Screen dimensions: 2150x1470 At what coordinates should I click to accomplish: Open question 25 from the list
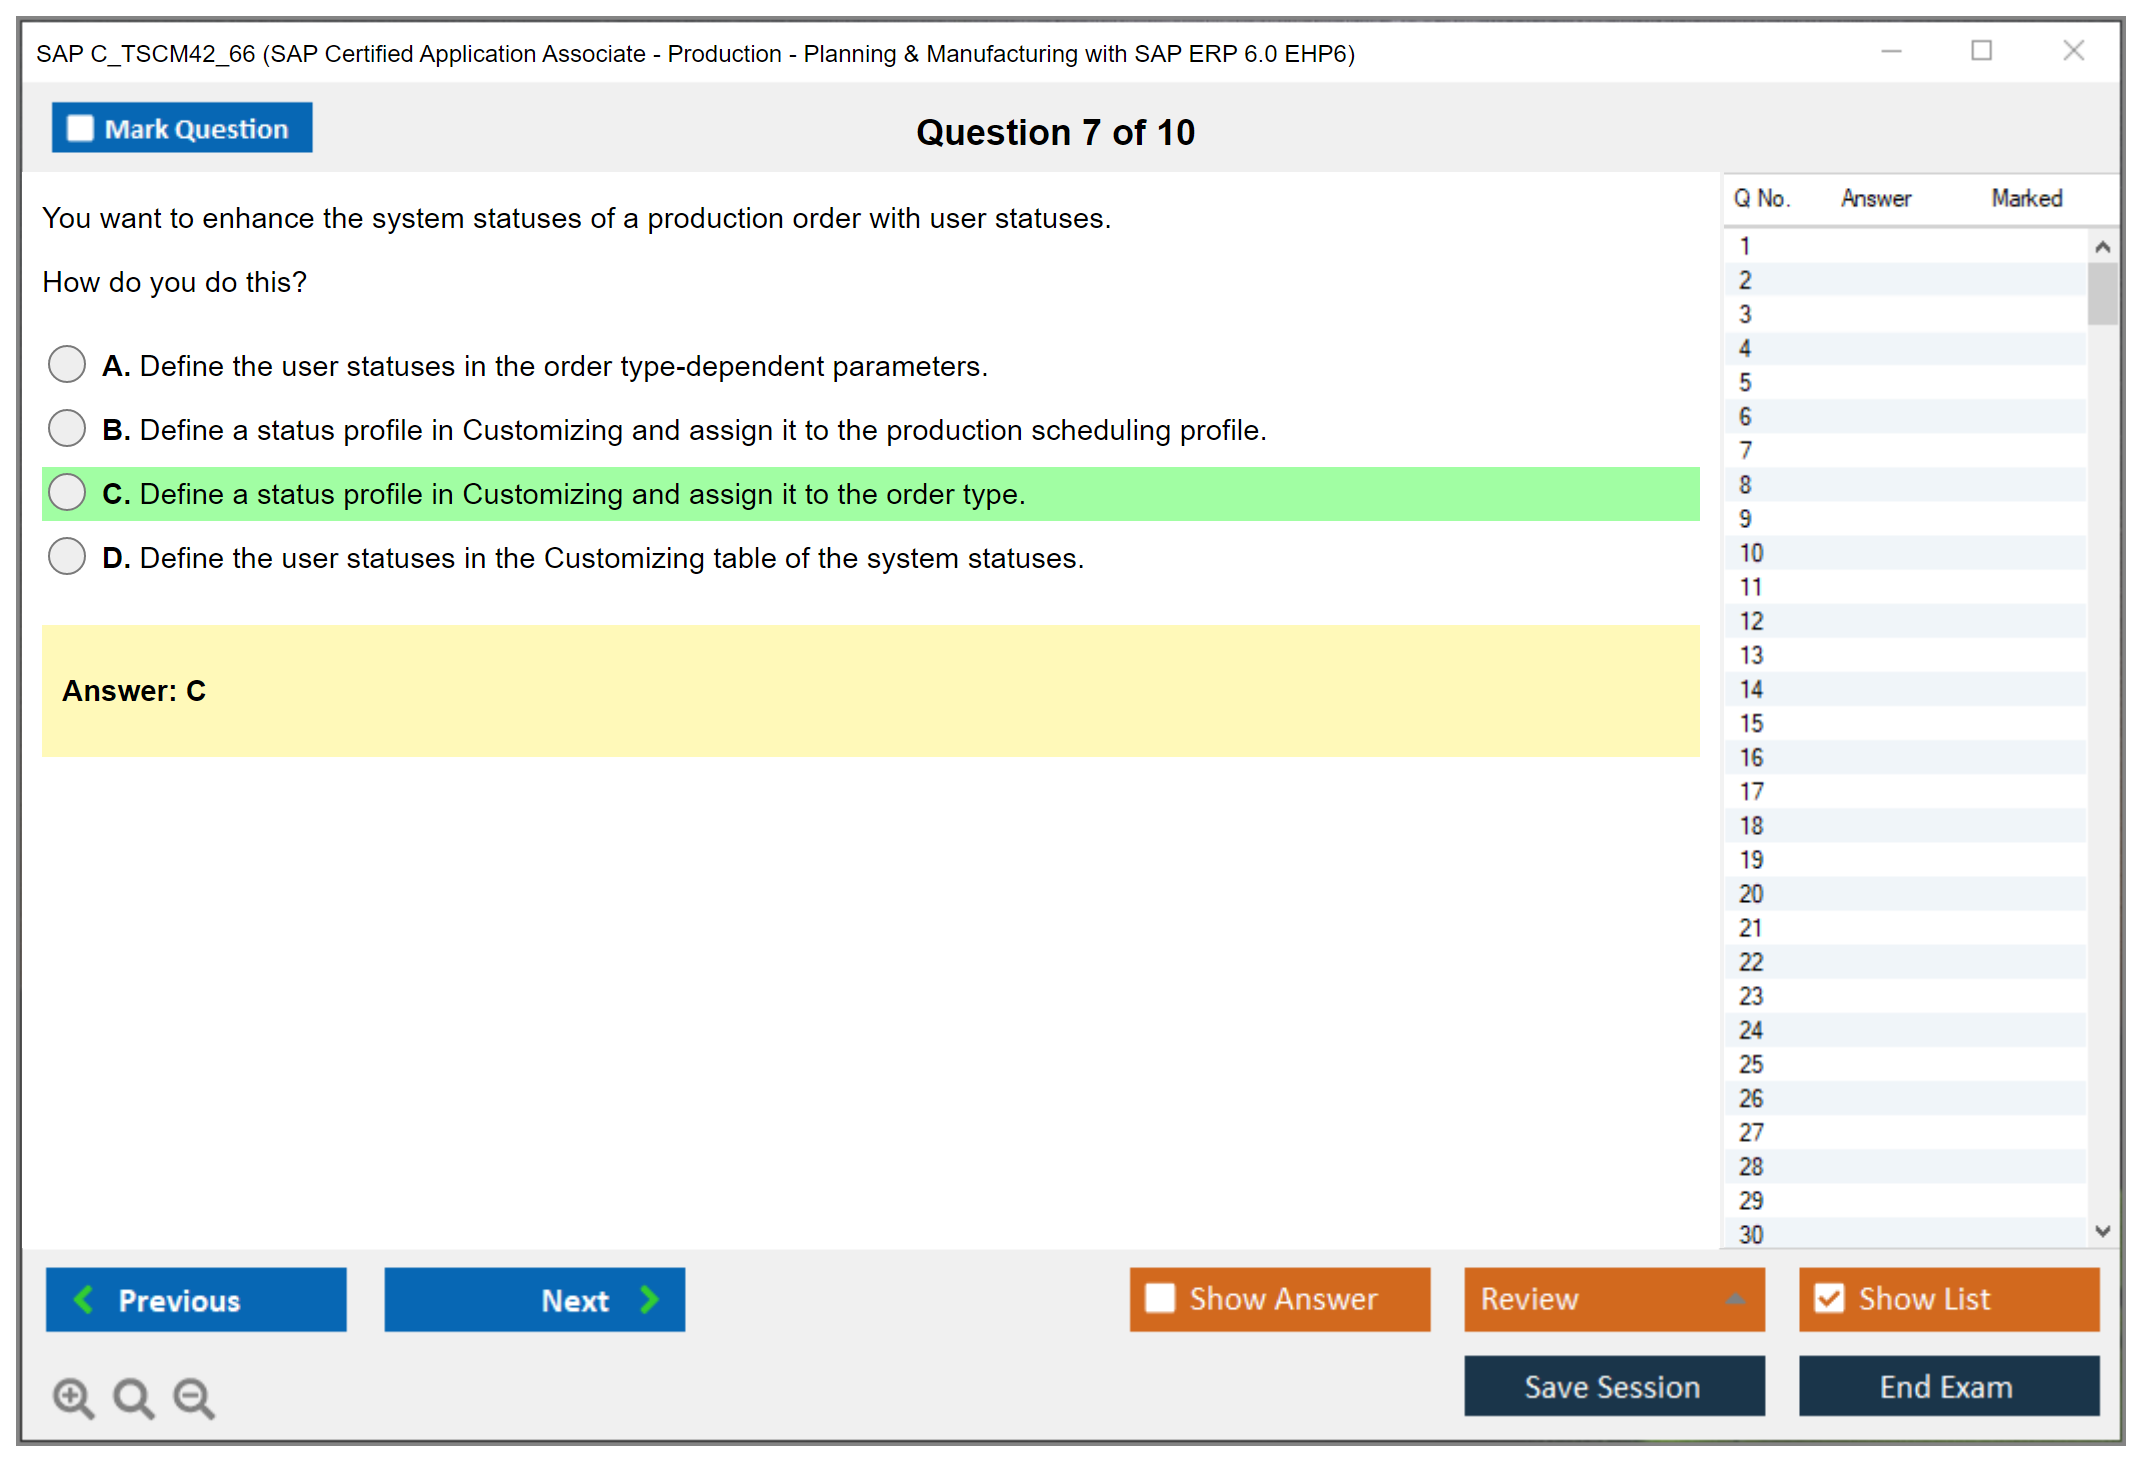1751,1064
